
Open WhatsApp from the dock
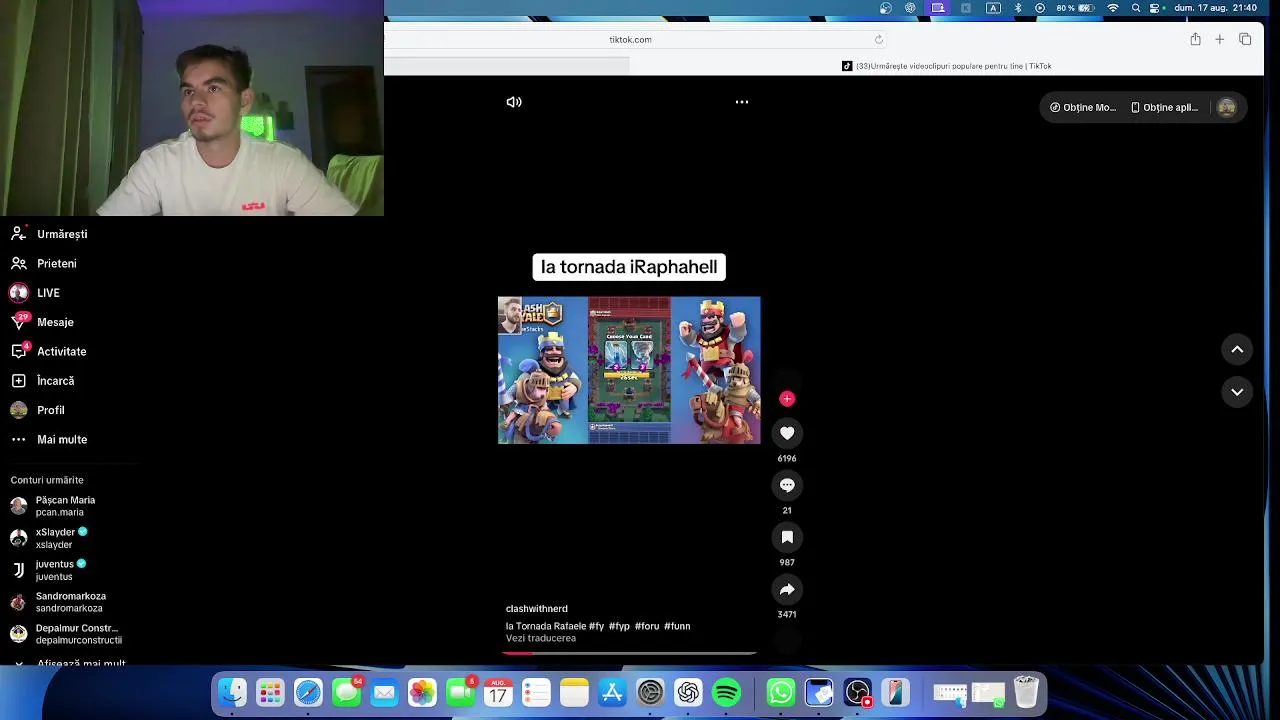781,692
